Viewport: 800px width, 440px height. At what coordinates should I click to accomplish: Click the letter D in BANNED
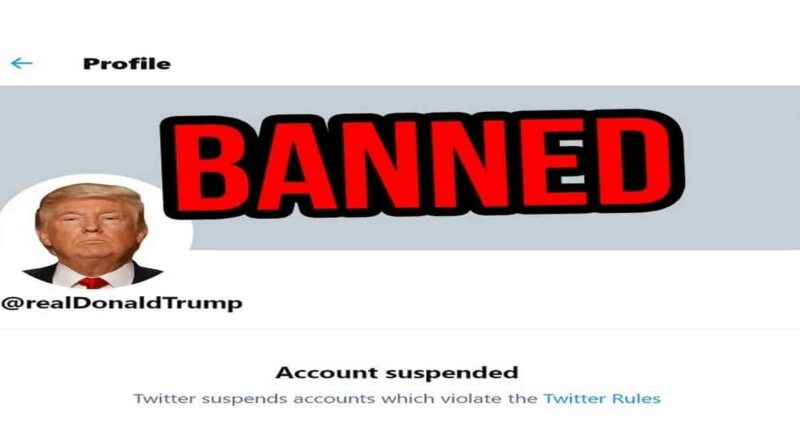(x=634, y=161)
